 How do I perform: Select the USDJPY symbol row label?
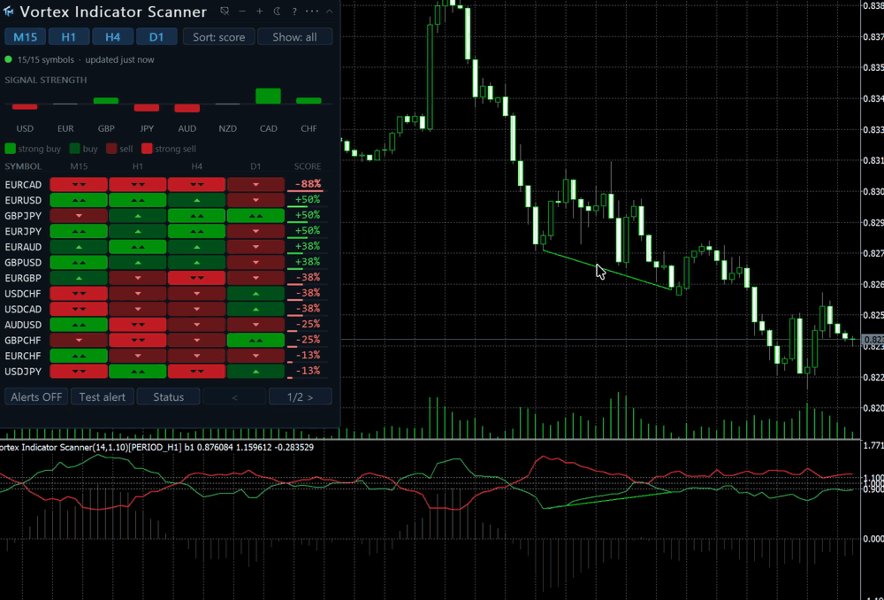pyautogui.click(x=23, y=372)
